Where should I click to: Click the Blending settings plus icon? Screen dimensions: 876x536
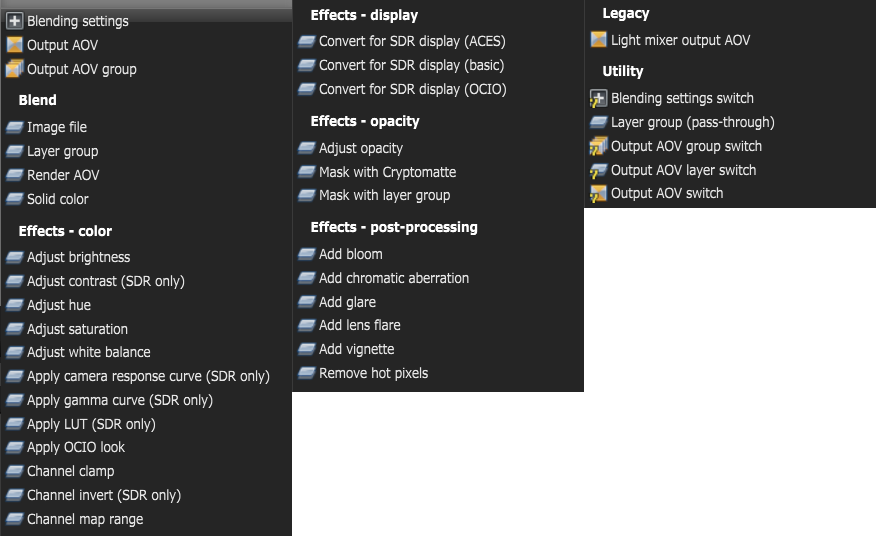click(x=14, y=21)
